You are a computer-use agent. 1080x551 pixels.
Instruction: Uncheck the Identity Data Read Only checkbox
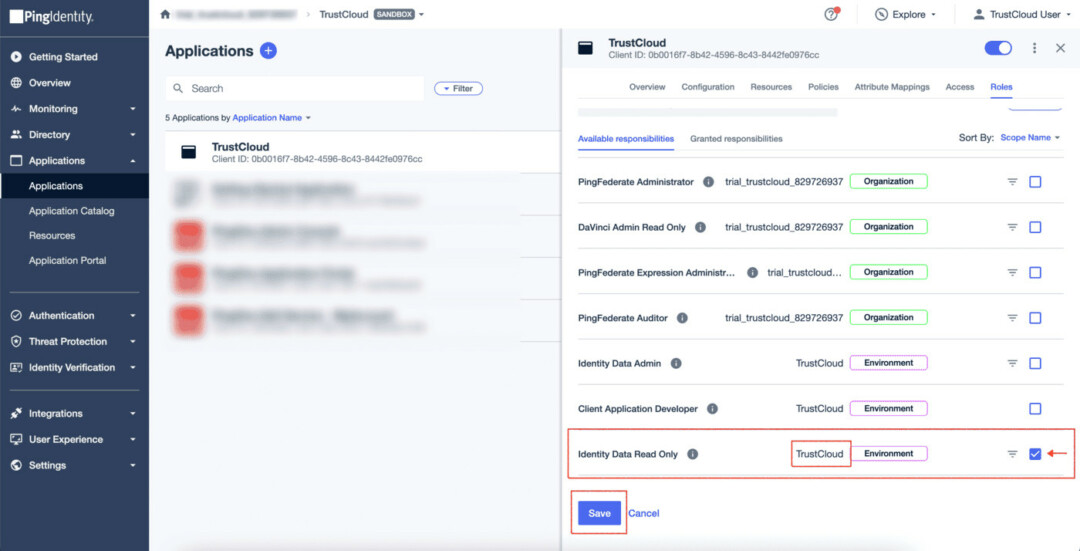(x=1035, y=454)
